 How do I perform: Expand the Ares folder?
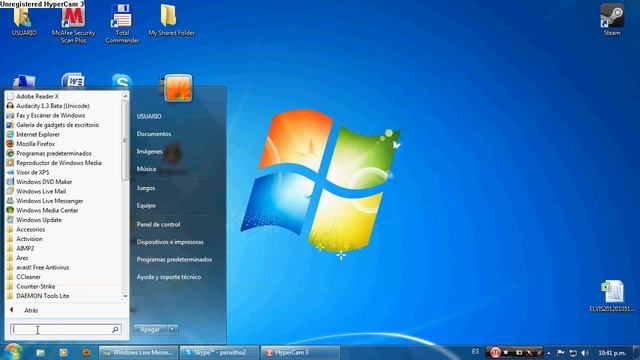click(22, 258)
